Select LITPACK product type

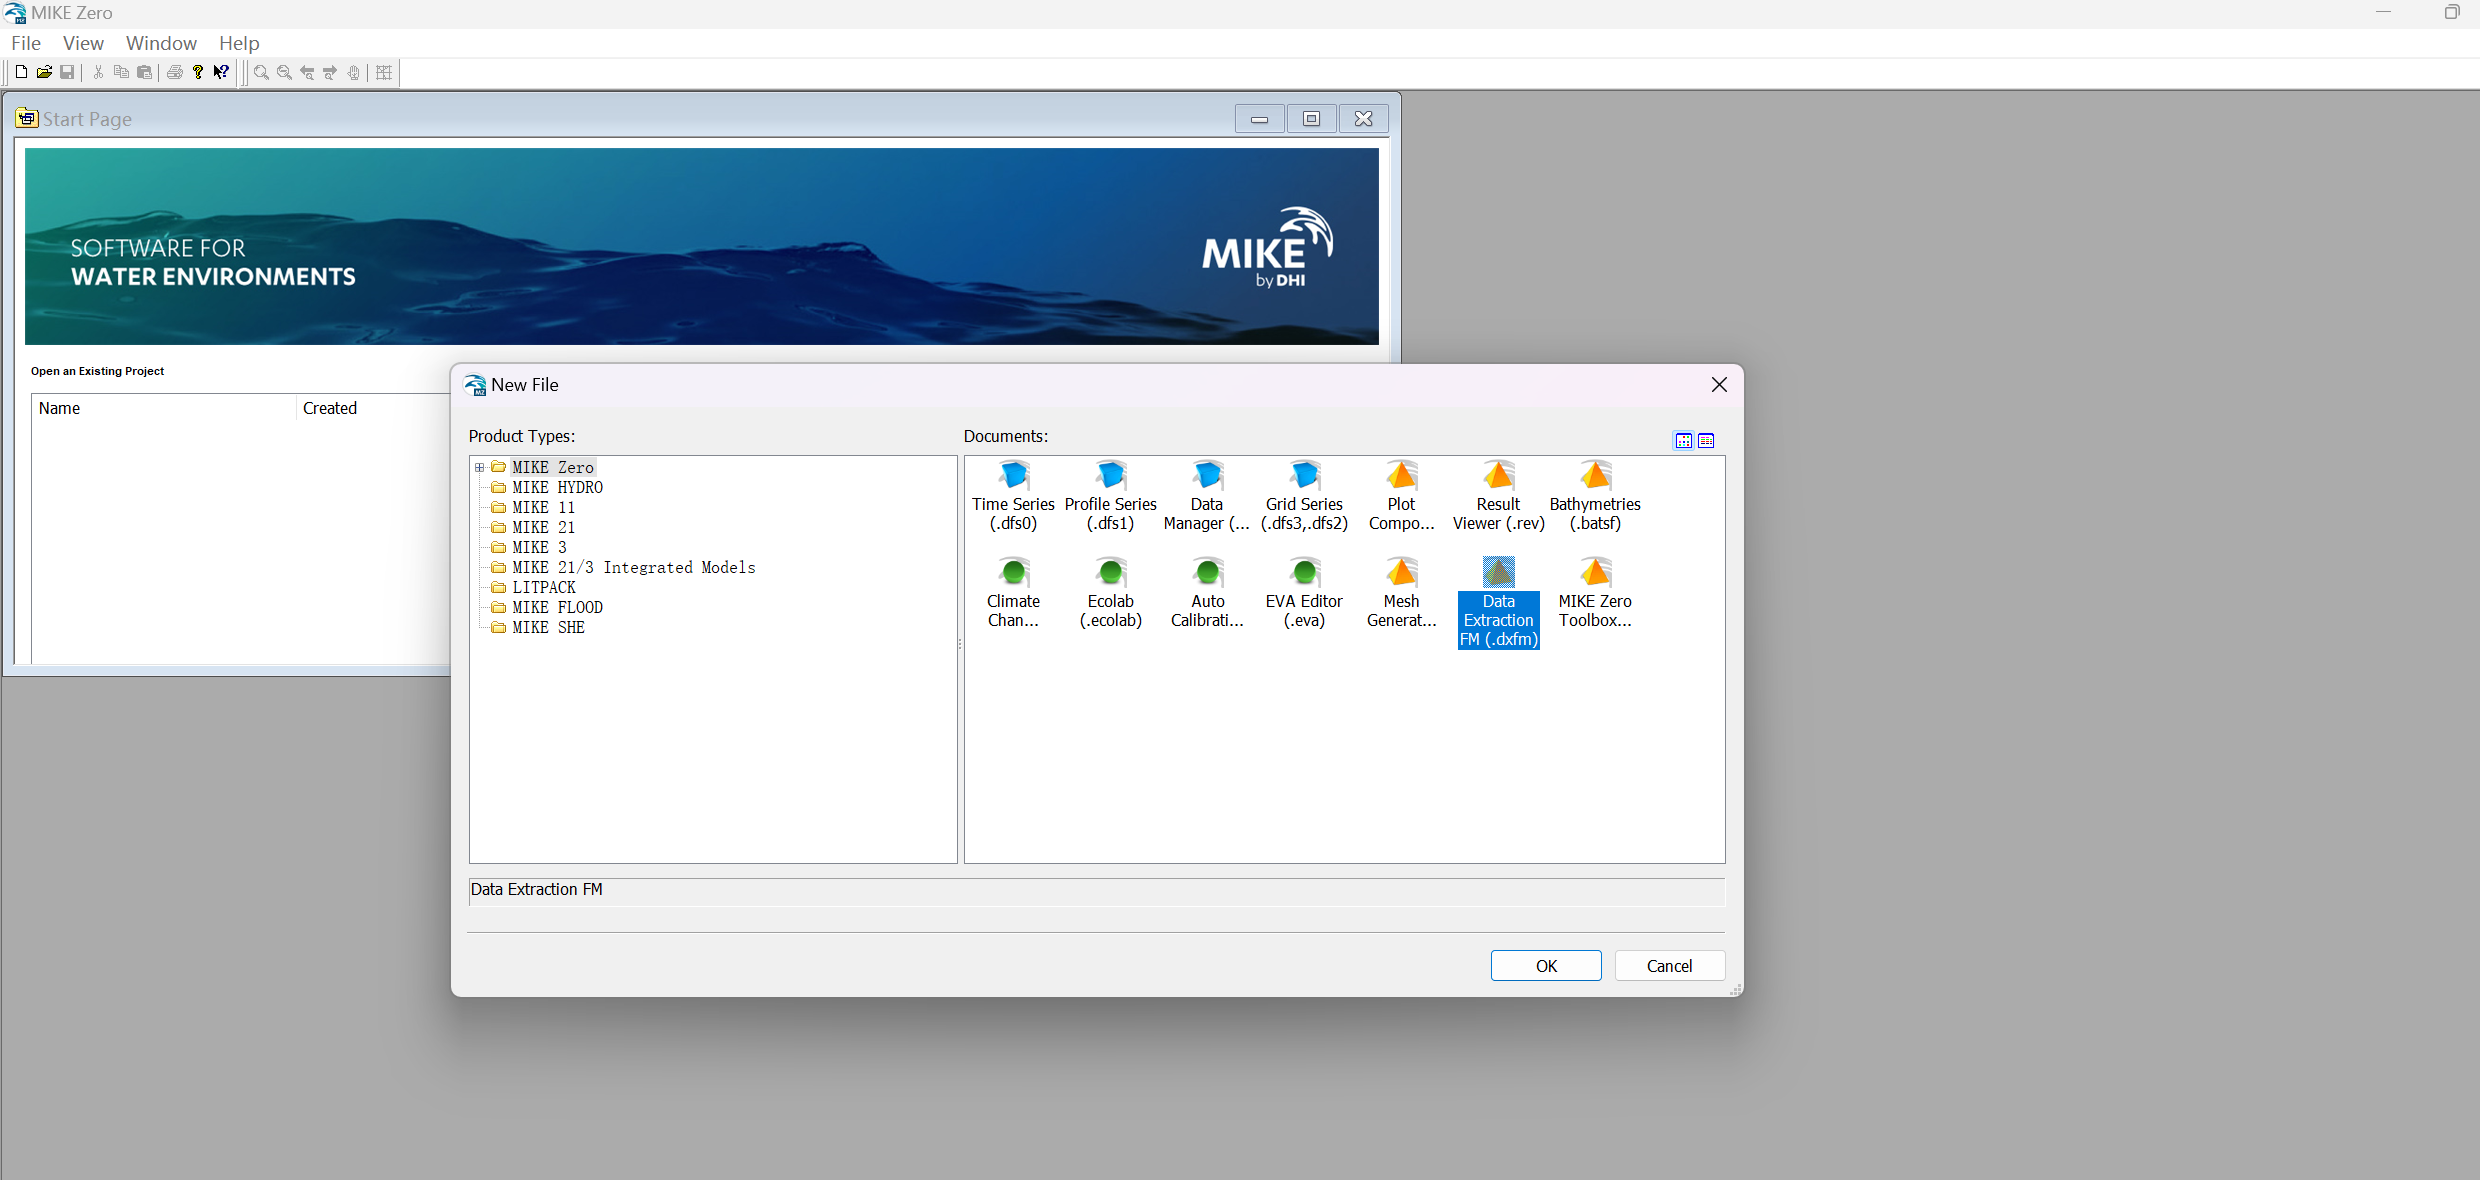click(544, 587)
